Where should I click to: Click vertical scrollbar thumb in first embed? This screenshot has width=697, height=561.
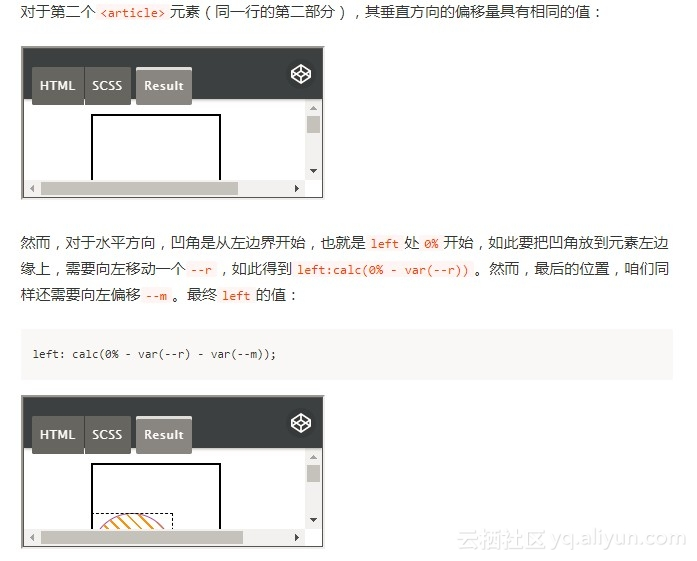tap(313, 124)
